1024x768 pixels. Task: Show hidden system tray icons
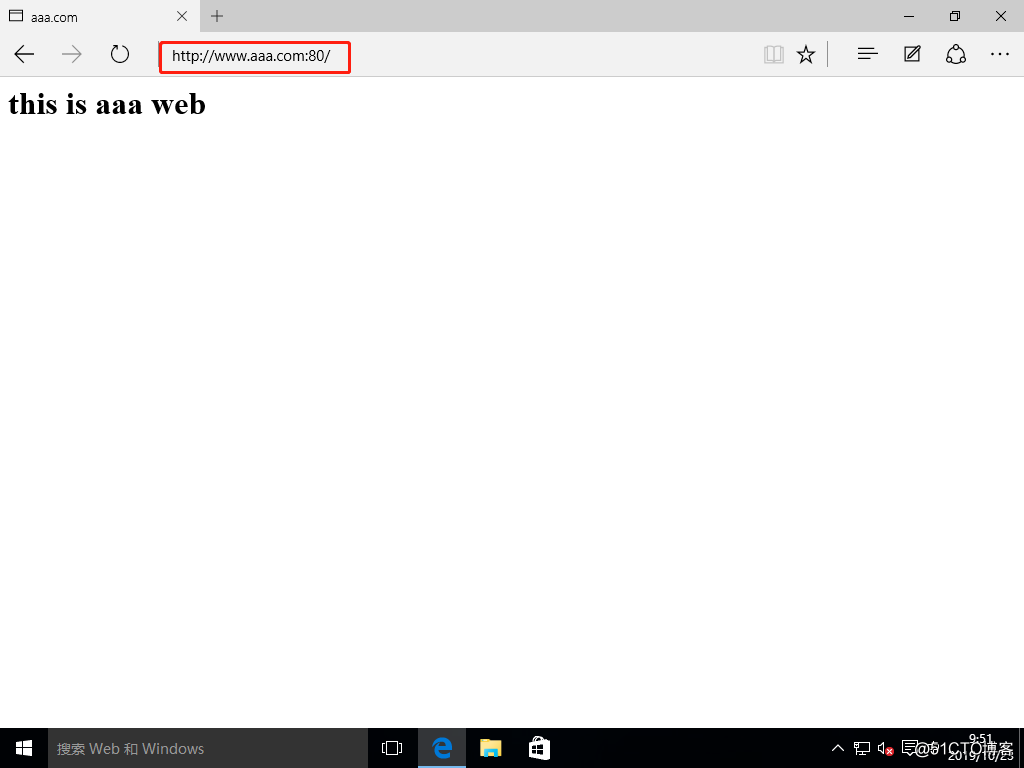point(838,748)
